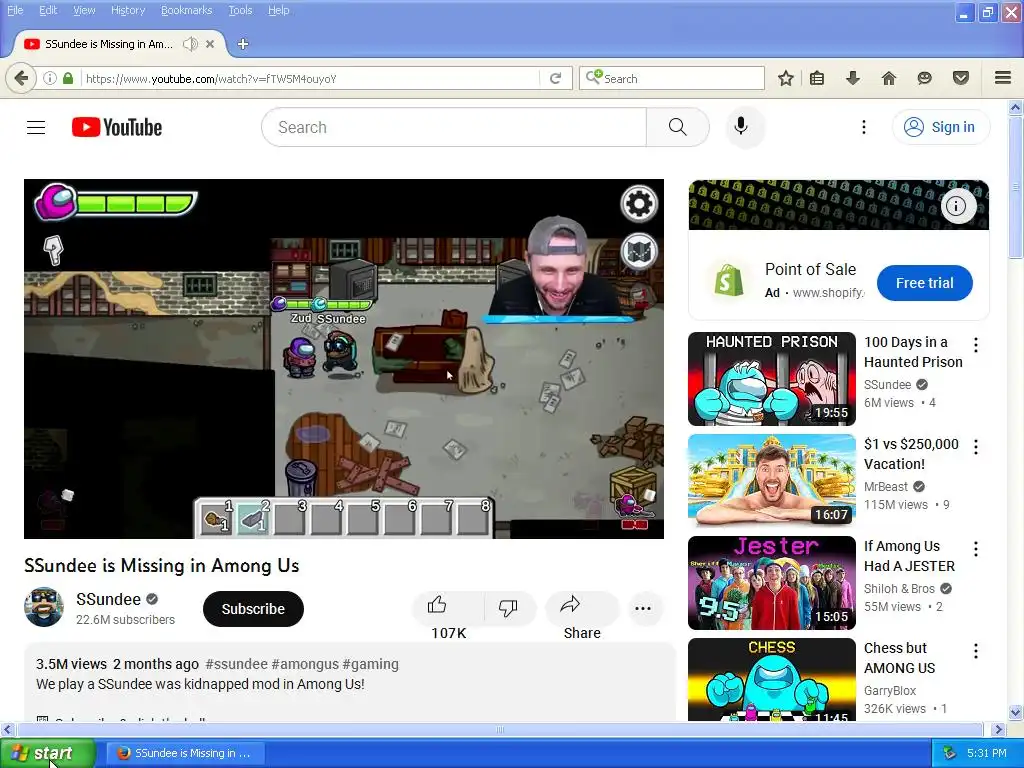Close the SSundee video tab
1024x768 pixels.
pyautogui.click(x=210, y=44)
